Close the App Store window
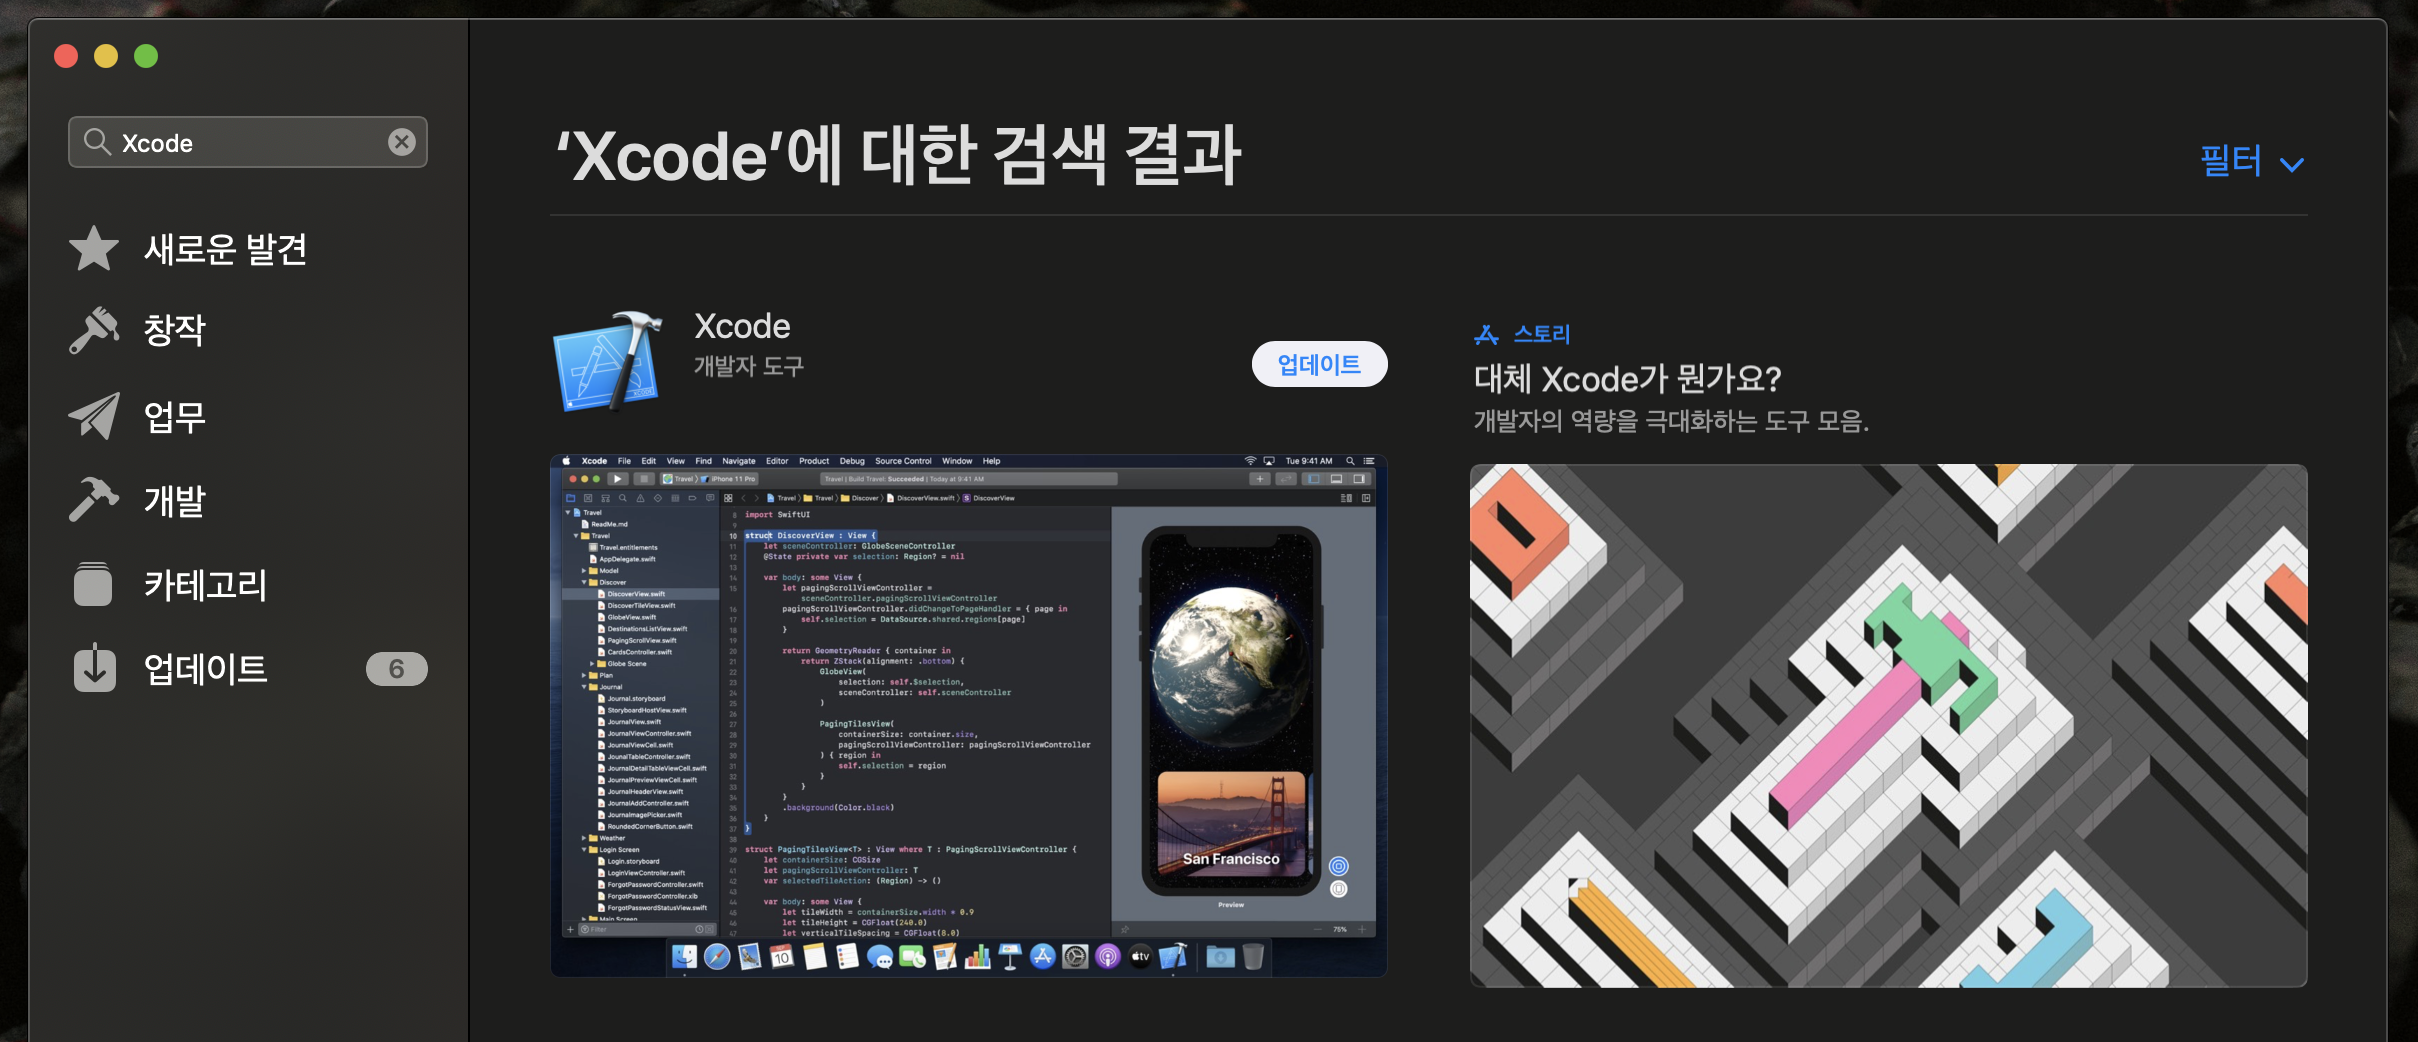Viewport: 2418px width, 1042px height. pos(66,56)
